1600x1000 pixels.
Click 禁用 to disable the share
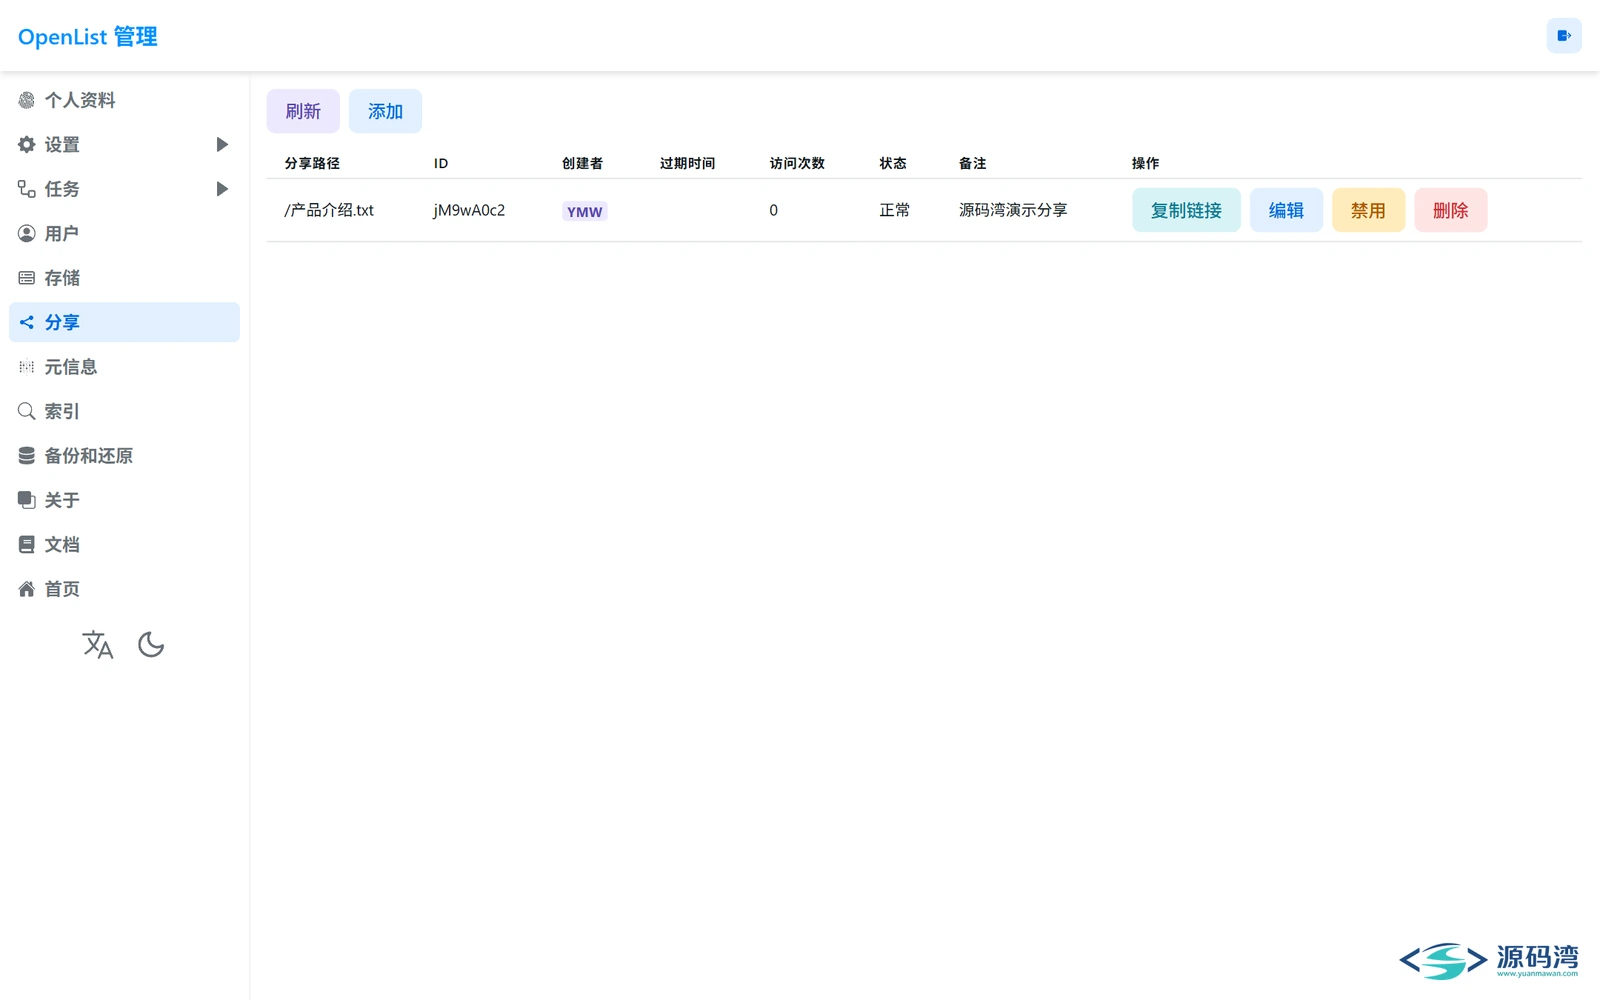coord(1368,210)
